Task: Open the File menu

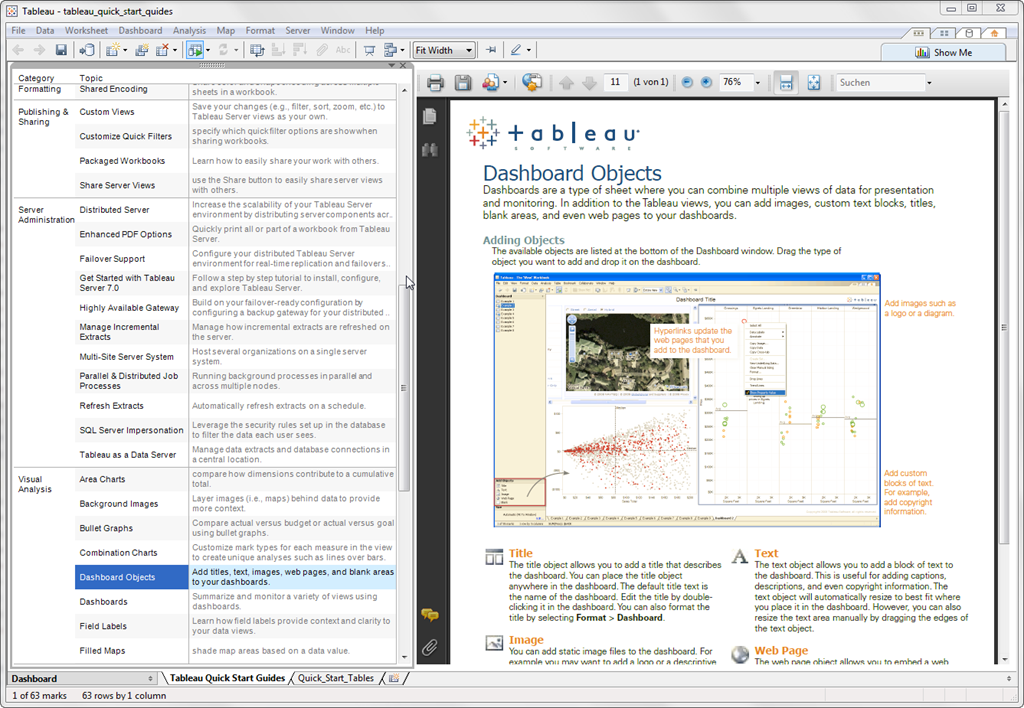Action: tap(18, 31)
